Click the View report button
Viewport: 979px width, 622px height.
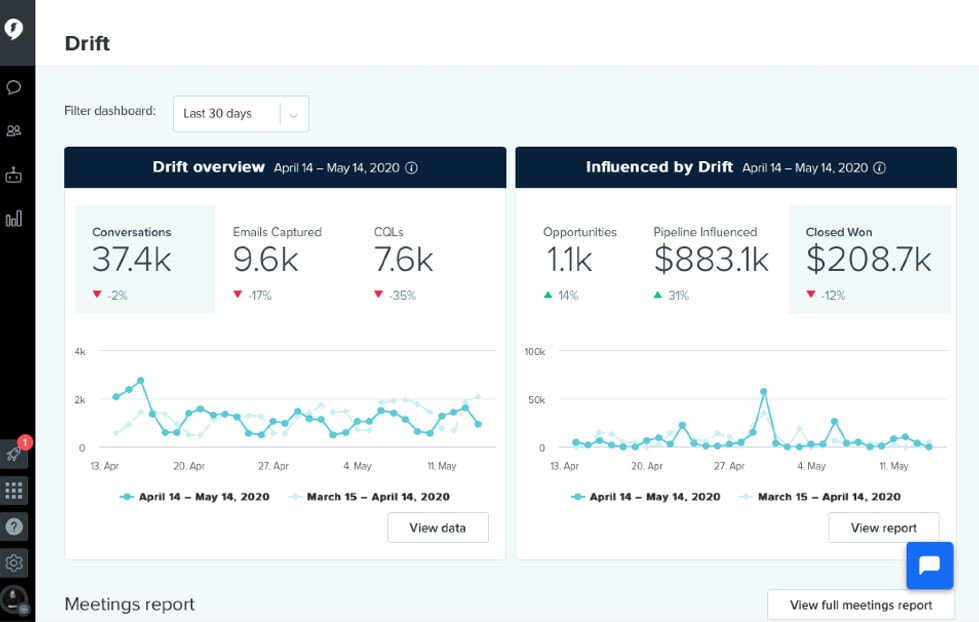[883, 528]
